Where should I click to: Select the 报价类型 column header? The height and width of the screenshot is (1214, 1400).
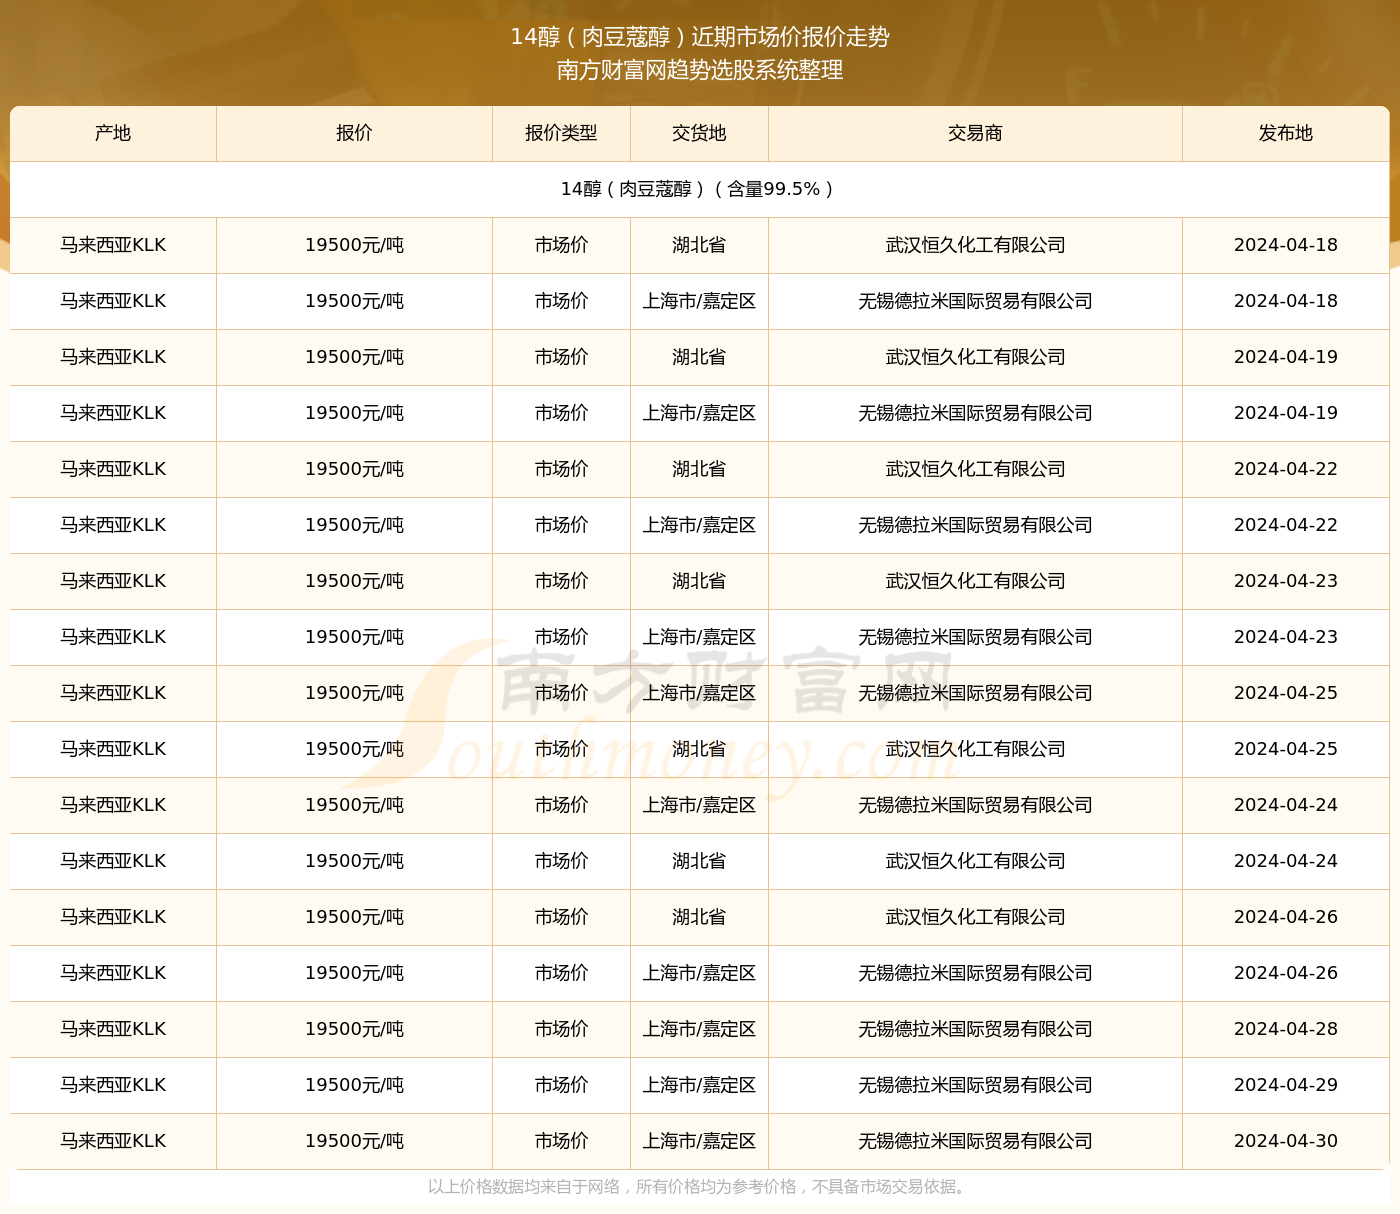coord(561,133)
